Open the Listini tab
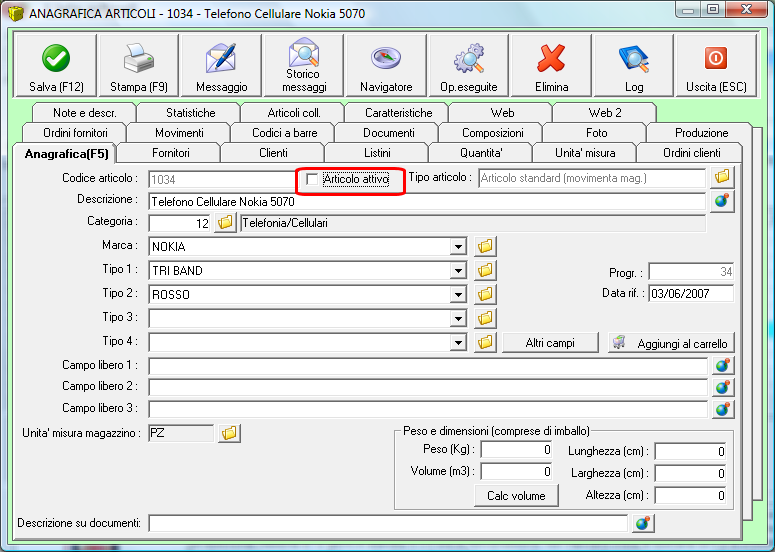The image size is (775, 552). coord(377,153)
